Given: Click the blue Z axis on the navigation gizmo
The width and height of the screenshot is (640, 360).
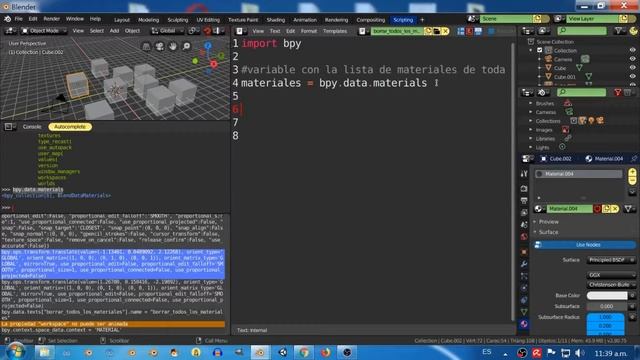Looking at the screenshot, I should pos(208,46).
